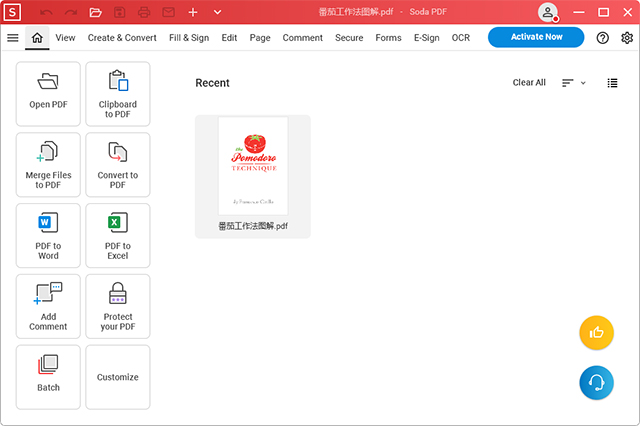640x426 pixels.
Task: Start the Batch processing tool
Action: coord(48,377)
